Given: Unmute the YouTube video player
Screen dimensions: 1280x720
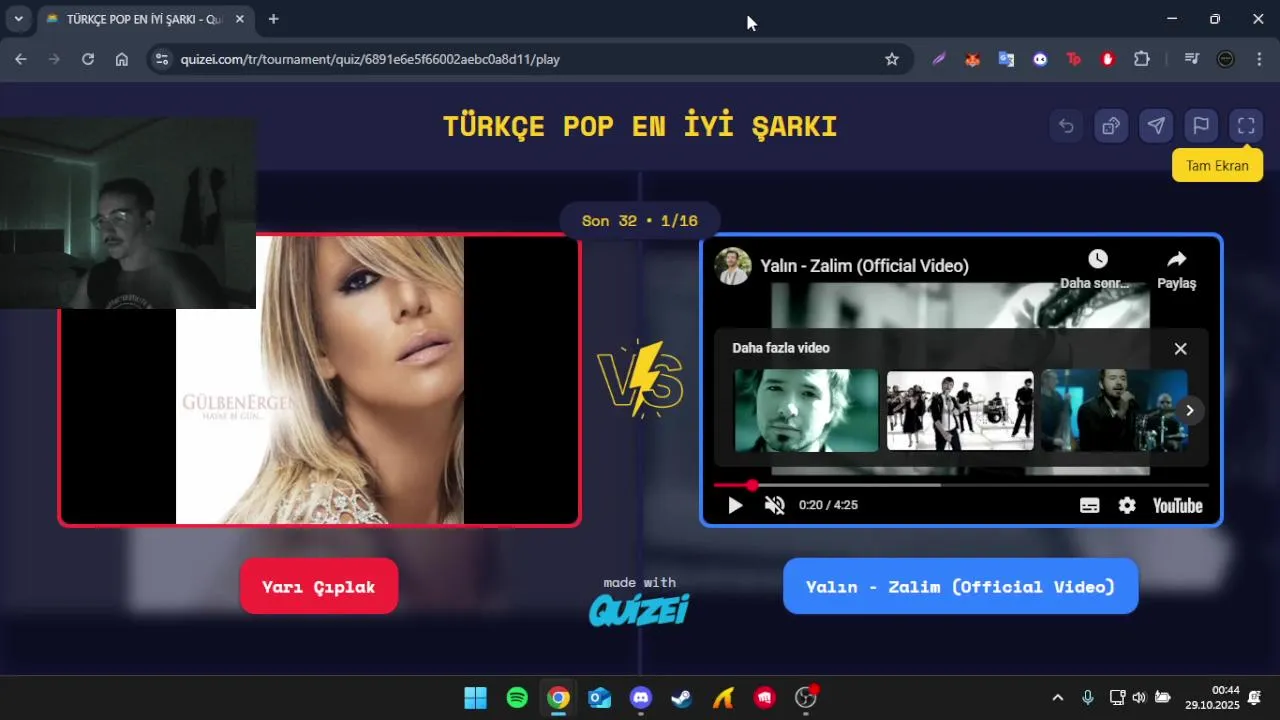Looking at the screenshot, I should [x=775, y=505].
